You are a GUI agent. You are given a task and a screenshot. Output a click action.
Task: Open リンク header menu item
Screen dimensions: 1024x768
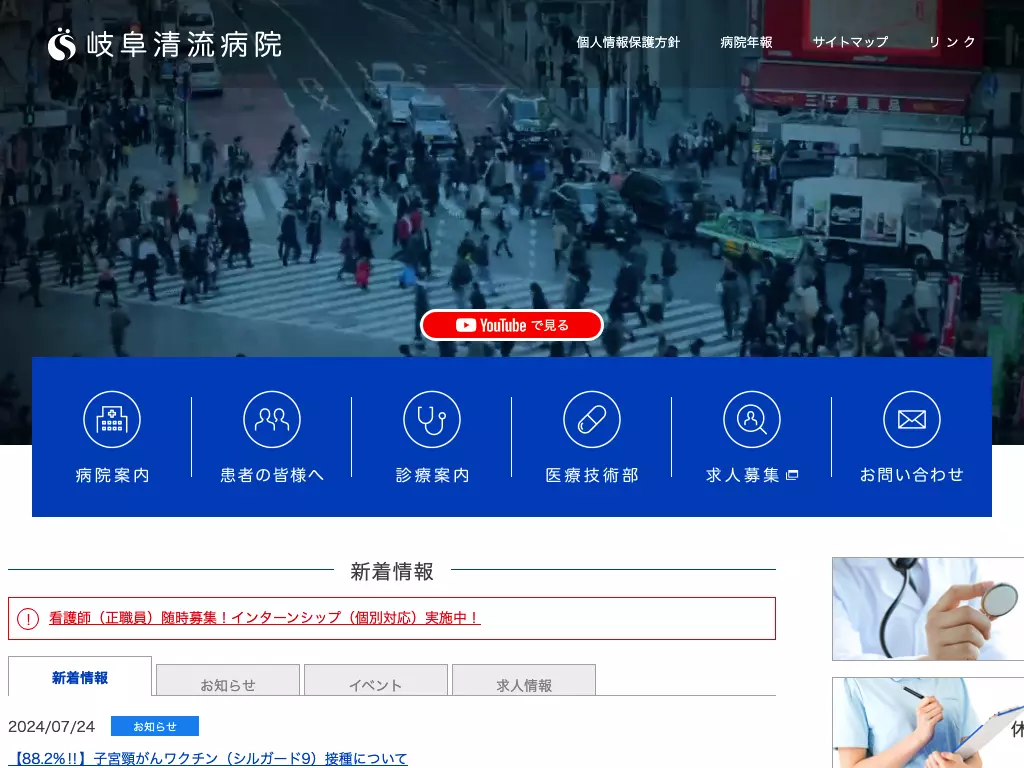(952, 42)
